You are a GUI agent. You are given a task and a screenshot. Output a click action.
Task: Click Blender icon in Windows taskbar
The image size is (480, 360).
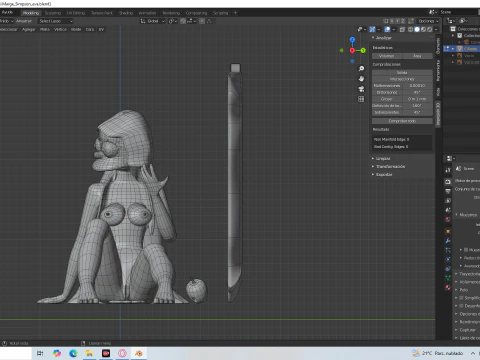[x=139, y=353]
